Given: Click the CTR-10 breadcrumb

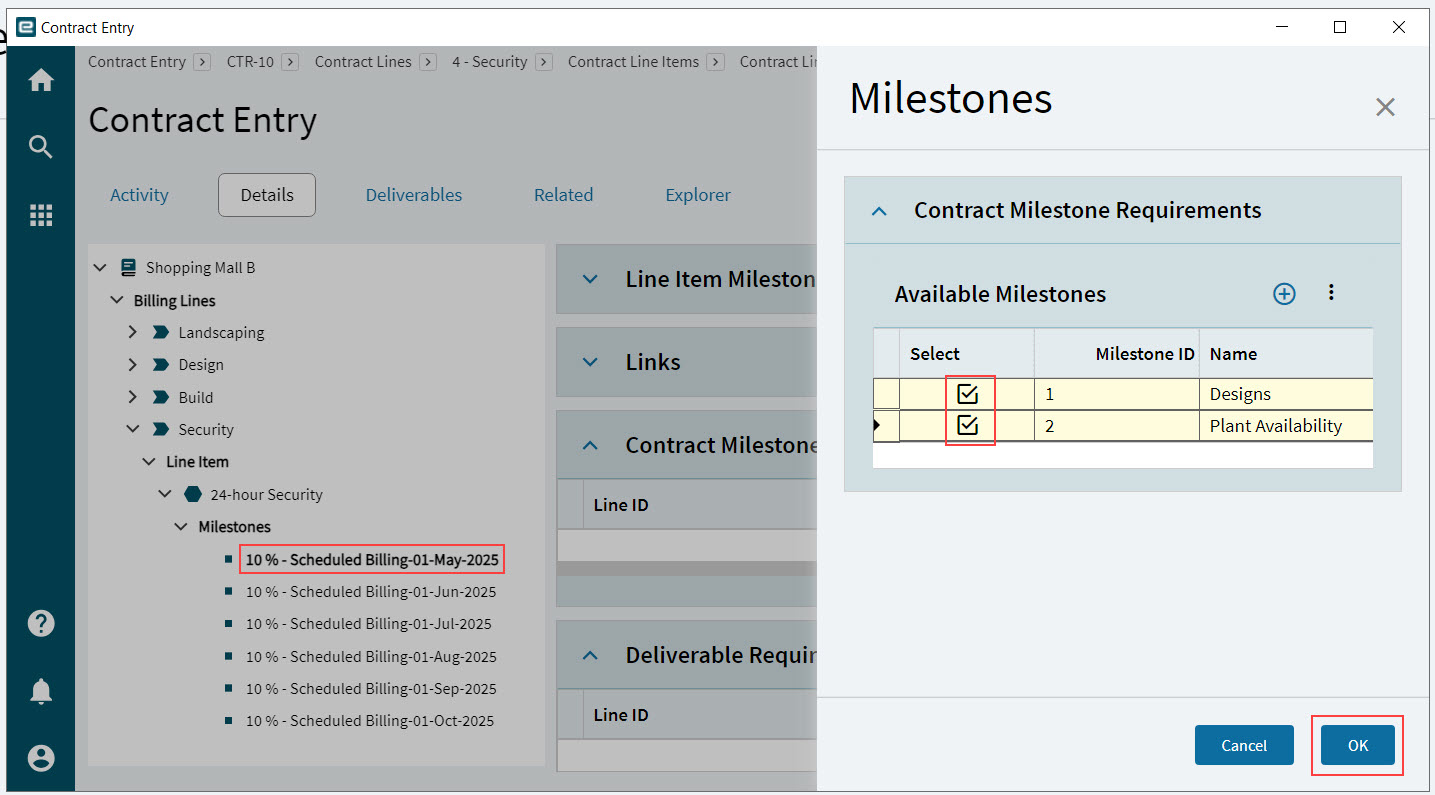Looking at the screenshot, I should [x=250, y=62].
